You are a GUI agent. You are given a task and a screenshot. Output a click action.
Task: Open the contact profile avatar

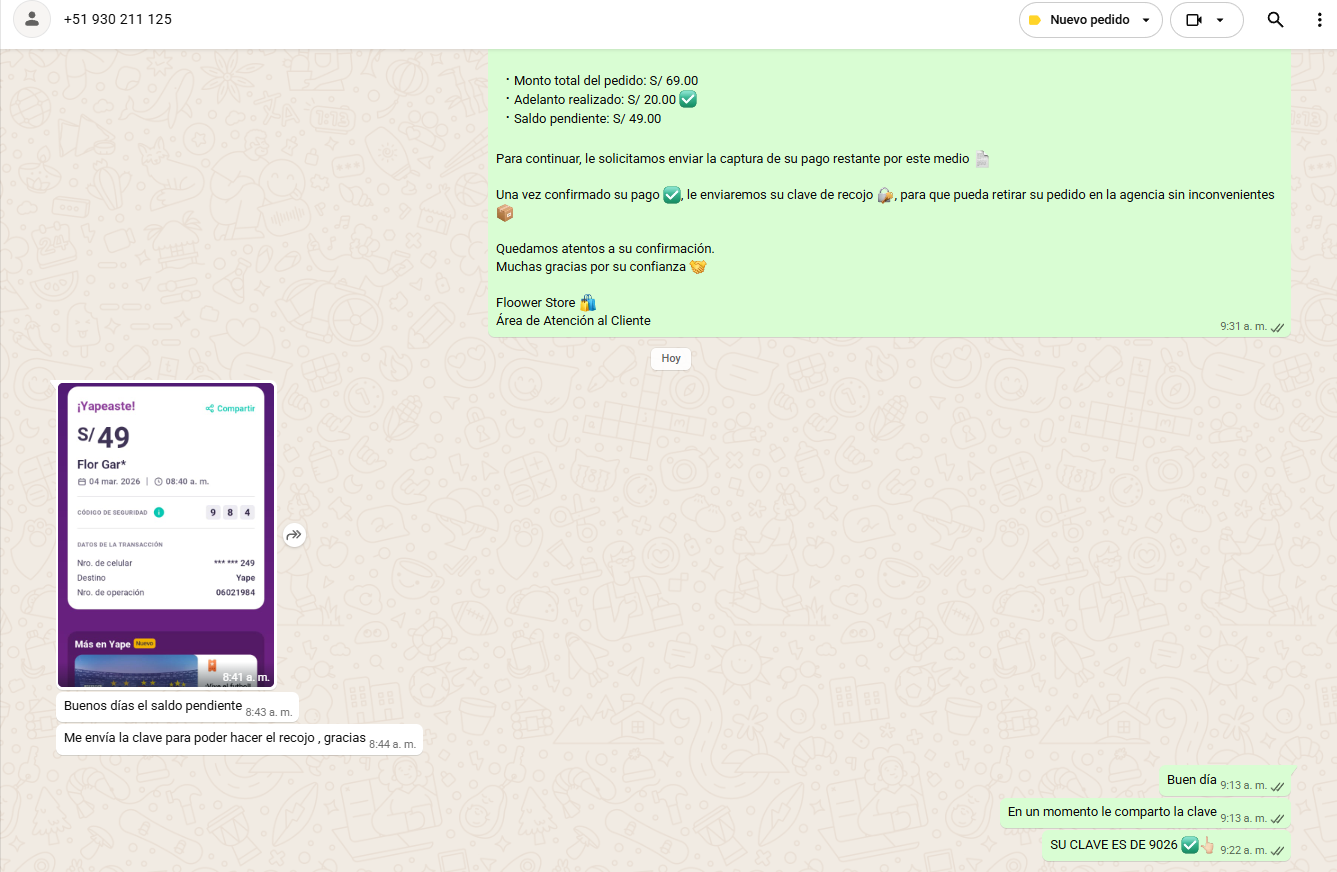tap(32, 19)
